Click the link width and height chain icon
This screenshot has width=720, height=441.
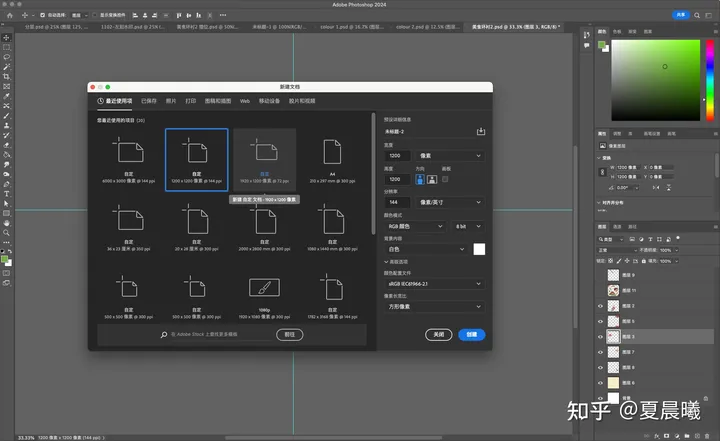click(x=602, y=172)
